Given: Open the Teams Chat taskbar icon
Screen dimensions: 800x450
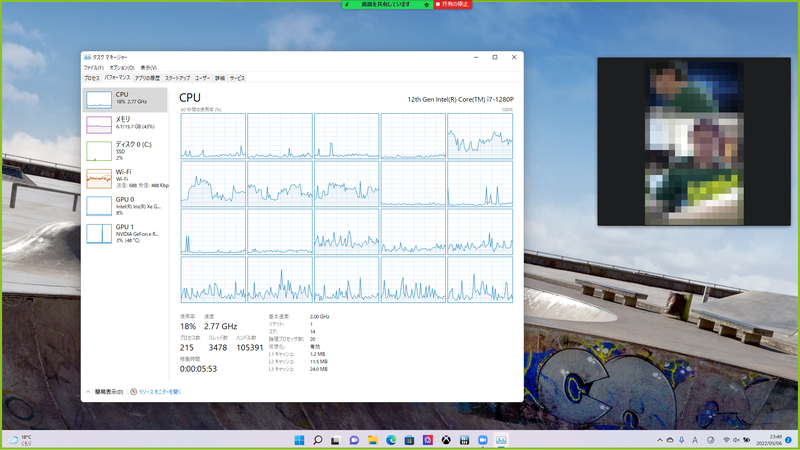Looking at the screenshot, I should tap(354, 440).
